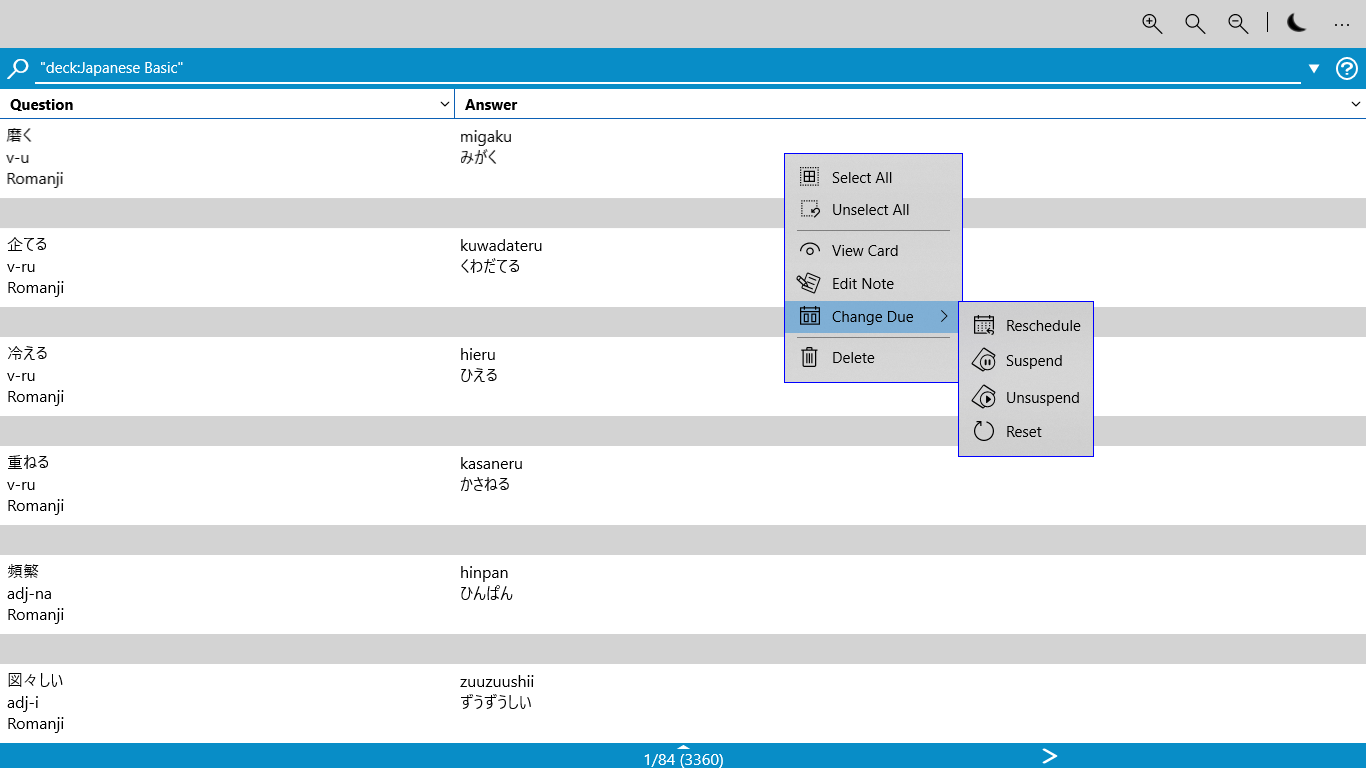Open the search history dropdown arrow
Viewport: 1366px width, 768px height.
(1313, 67)
